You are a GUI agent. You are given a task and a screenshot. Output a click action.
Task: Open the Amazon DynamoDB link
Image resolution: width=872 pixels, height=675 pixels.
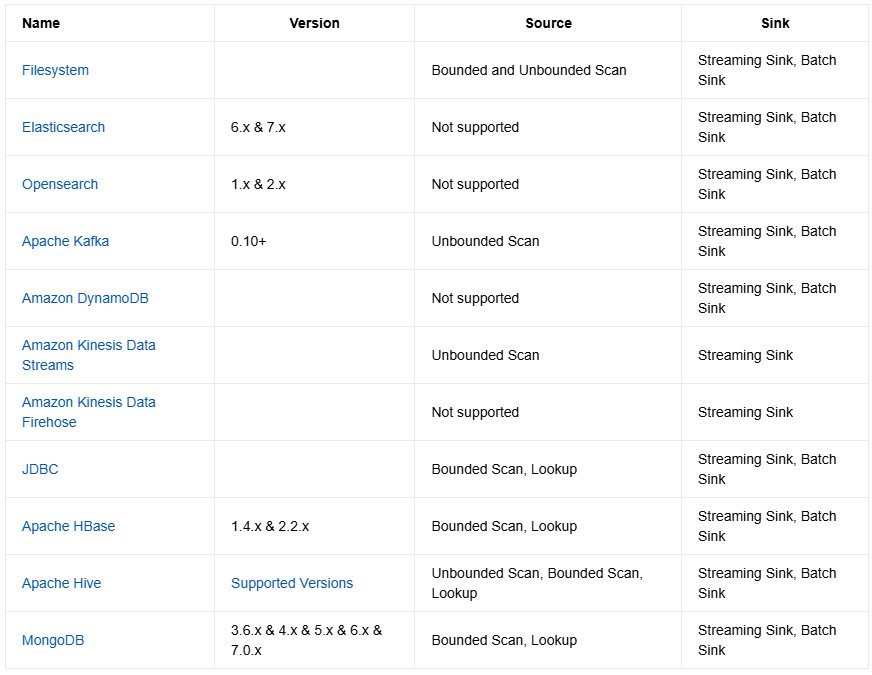(85, 298)
